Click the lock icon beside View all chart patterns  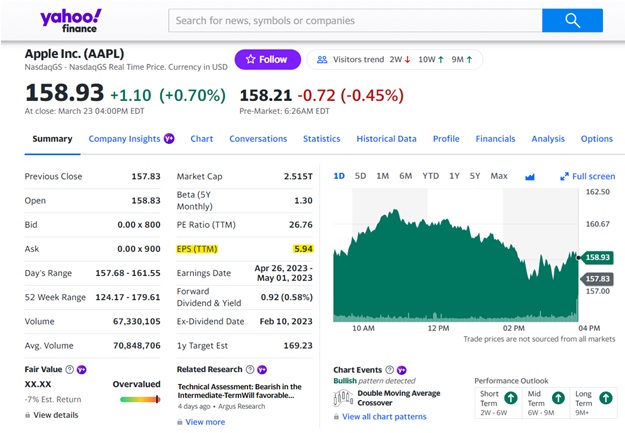[336, 417]
